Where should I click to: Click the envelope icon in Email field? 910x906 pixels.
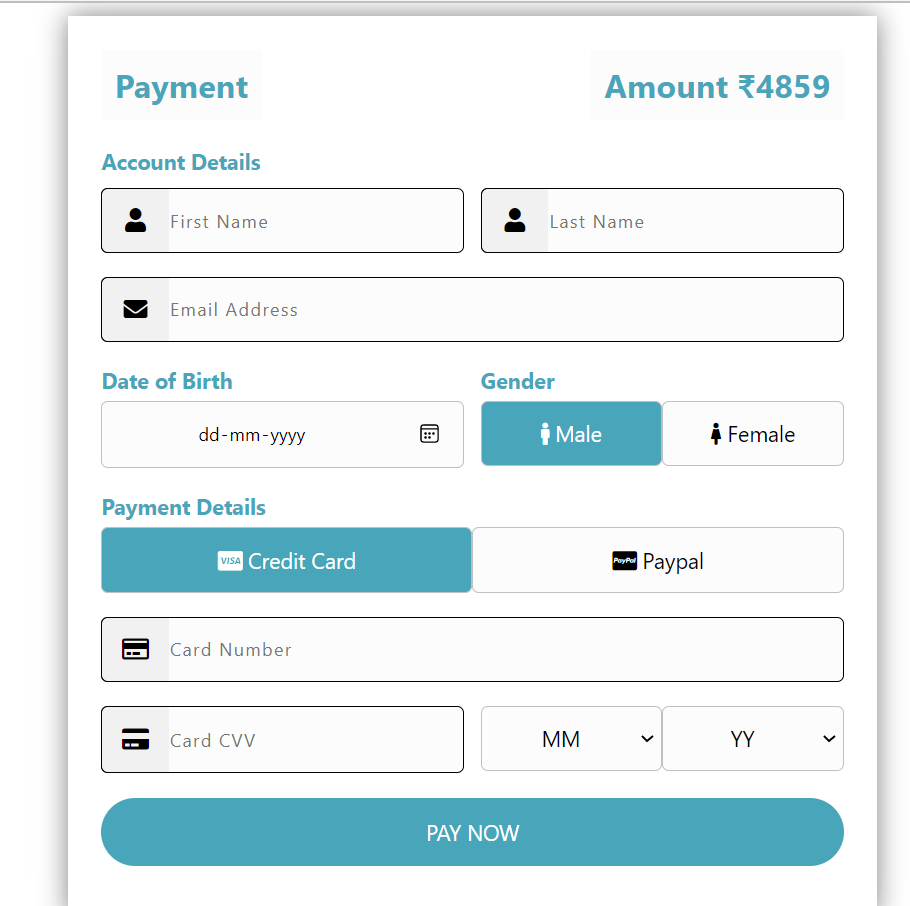[x=135, y=309]
